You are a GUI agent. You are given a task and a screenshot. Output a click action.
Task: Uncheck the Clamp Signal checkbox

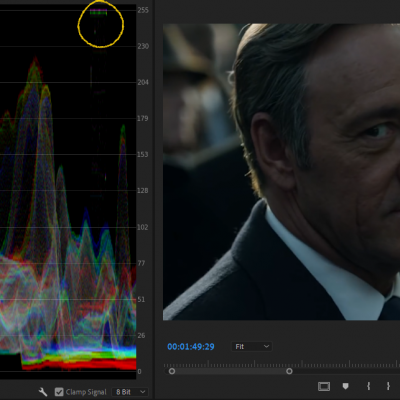coord(59,392)
